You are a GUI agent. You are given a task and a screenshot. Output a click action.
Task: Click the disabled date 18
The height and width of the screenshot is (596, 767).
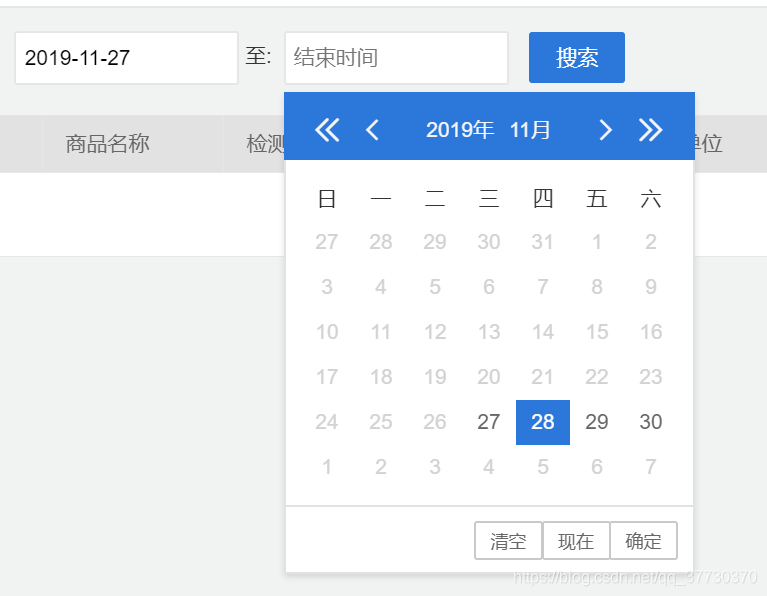381,377
